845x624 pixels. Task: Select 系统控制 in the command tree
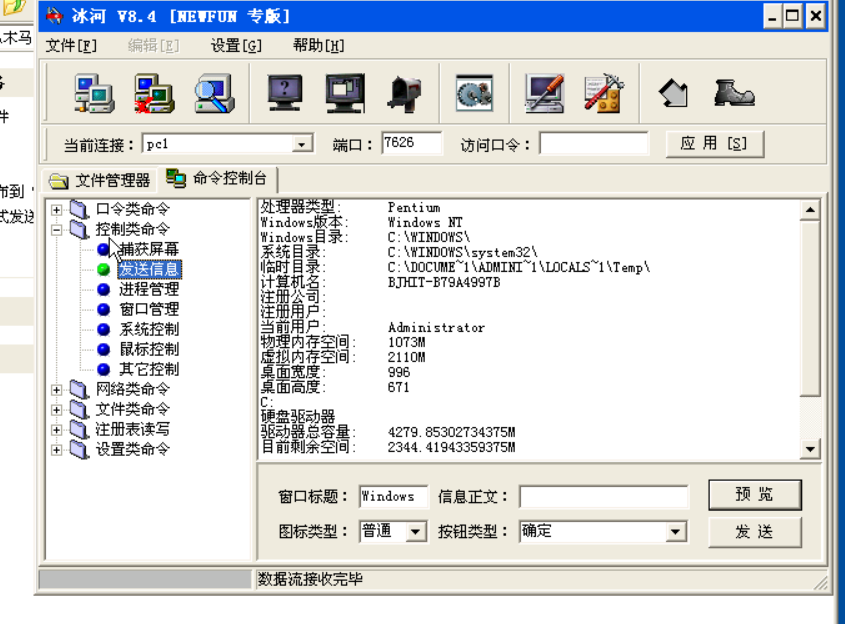[x=149, y=329]
